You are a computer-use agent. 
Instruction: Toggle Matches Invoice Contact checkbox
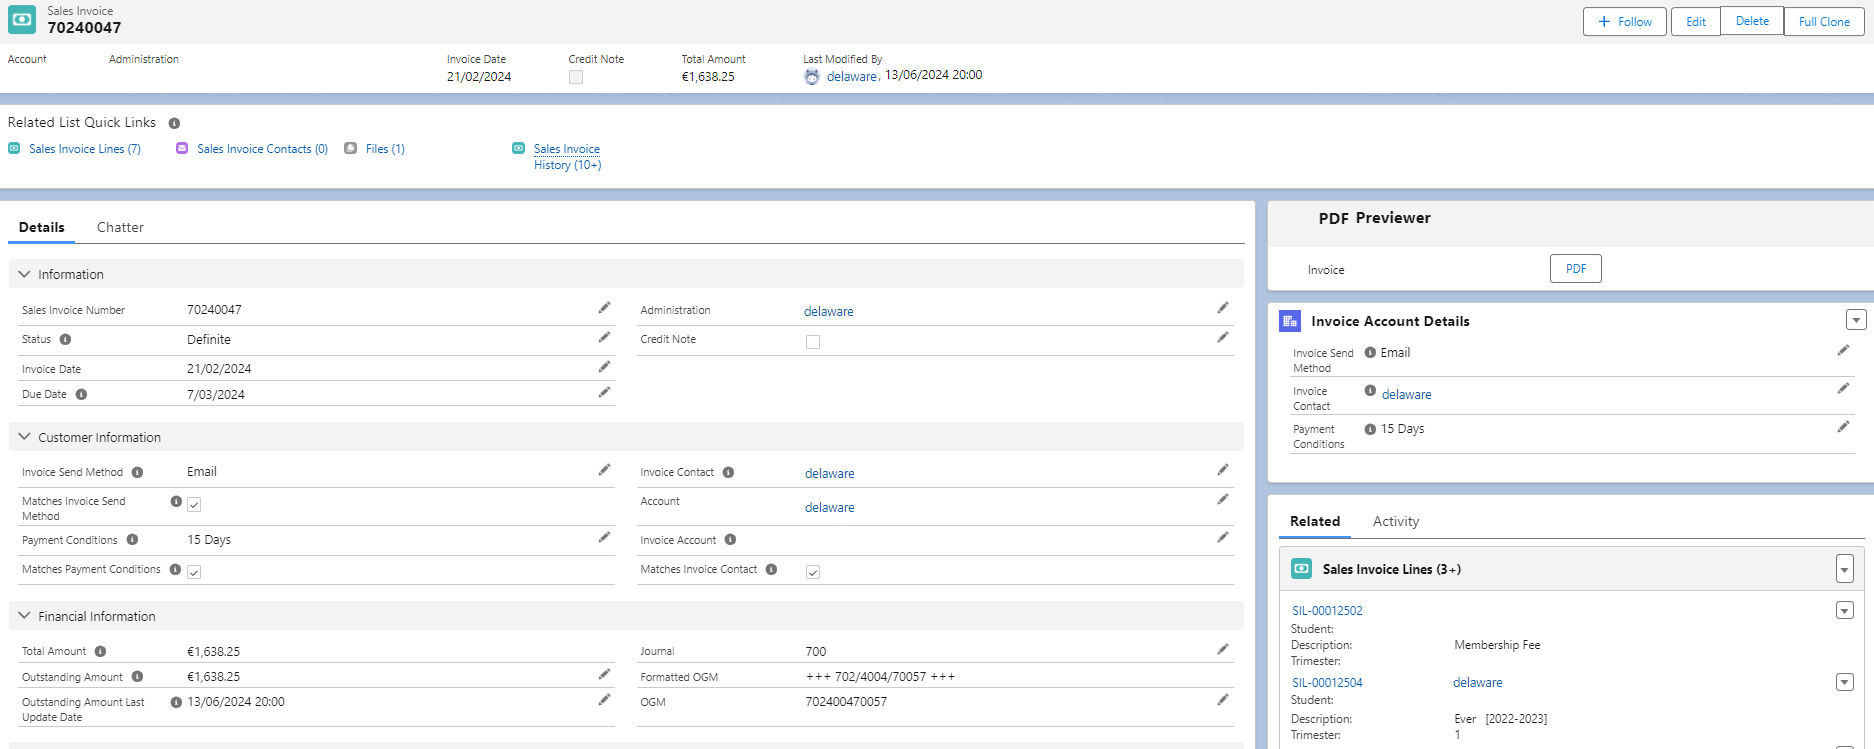(813, 572)
